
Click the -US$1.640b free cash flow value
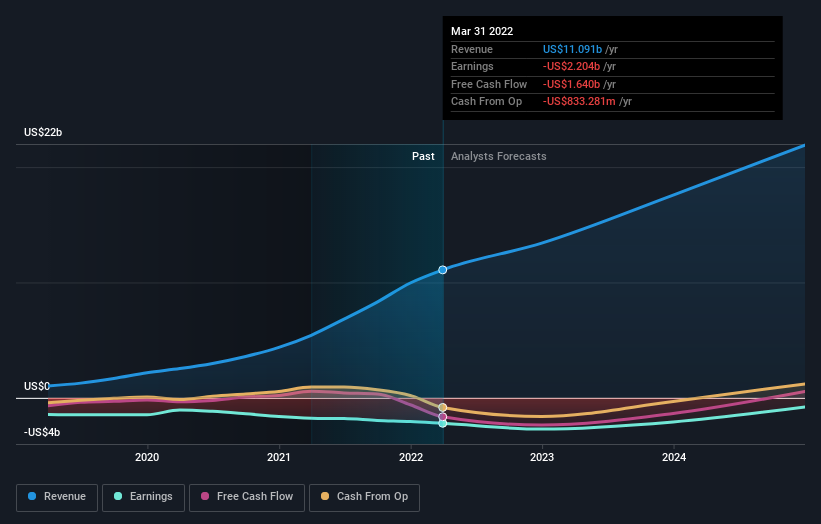[571, 84]
